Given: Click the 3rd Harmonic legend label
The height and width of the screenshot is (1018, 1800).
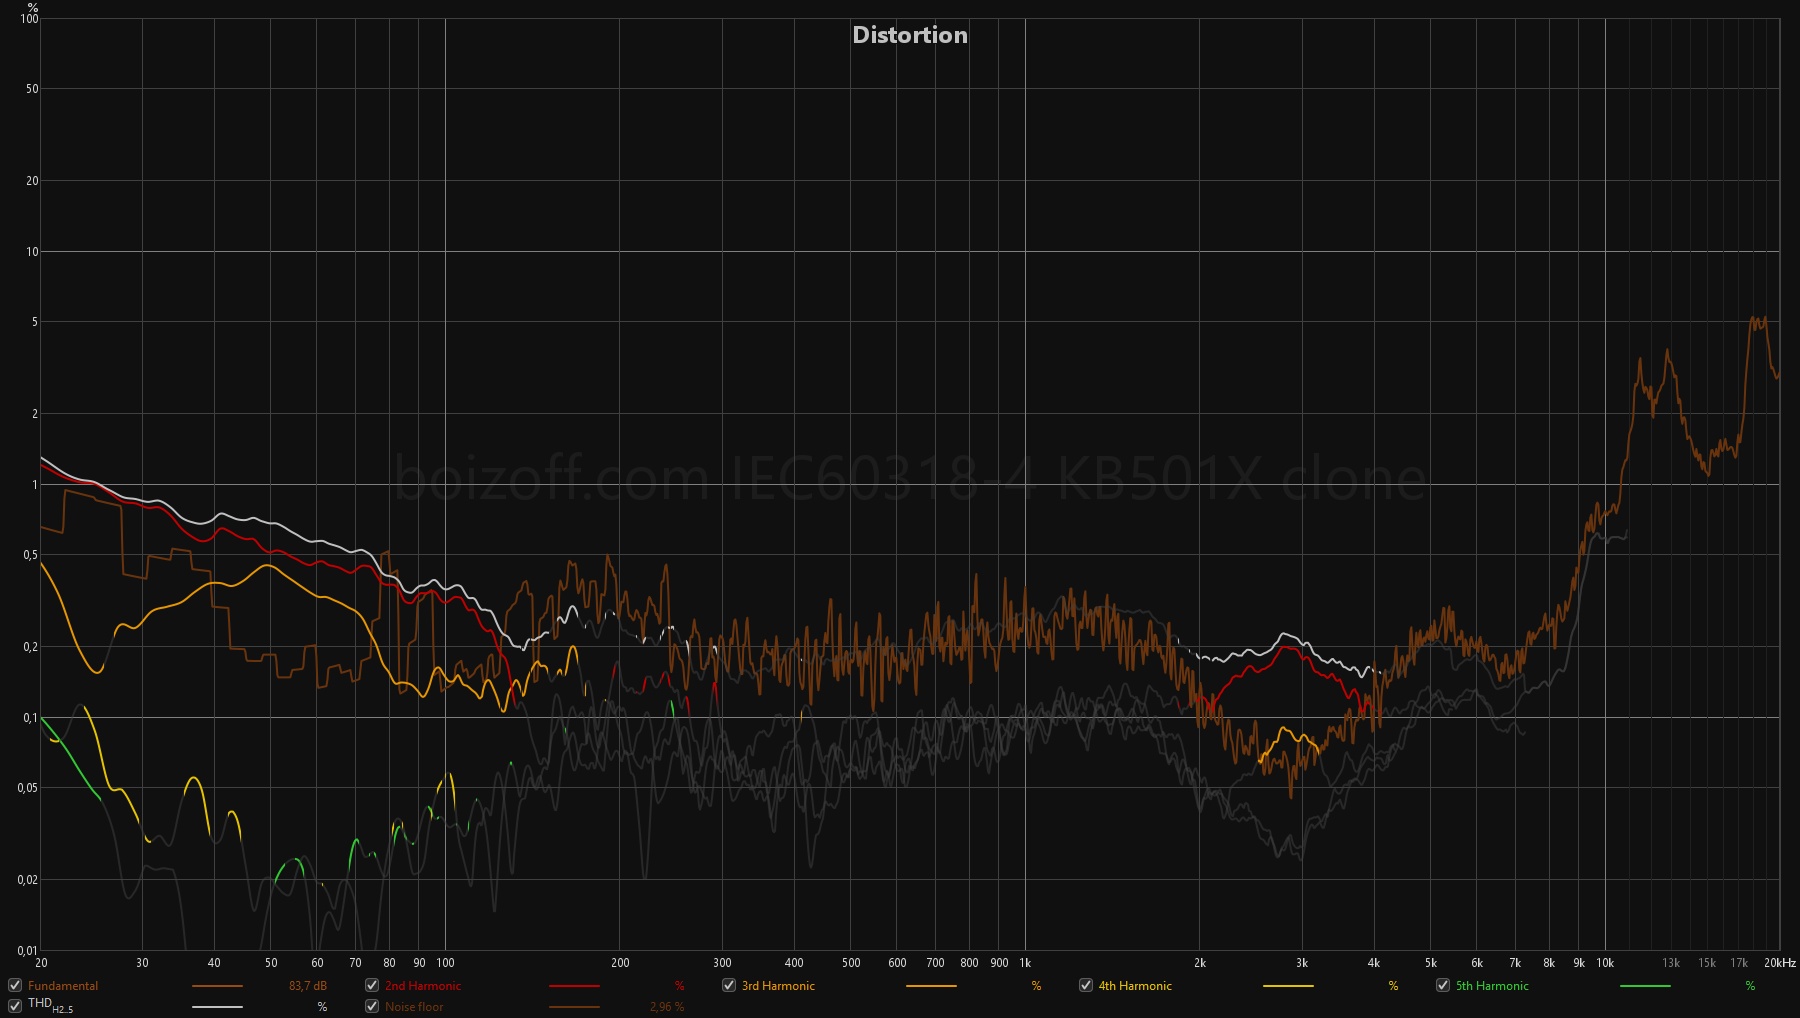Looking at the screenshot, I should [778, 986].
